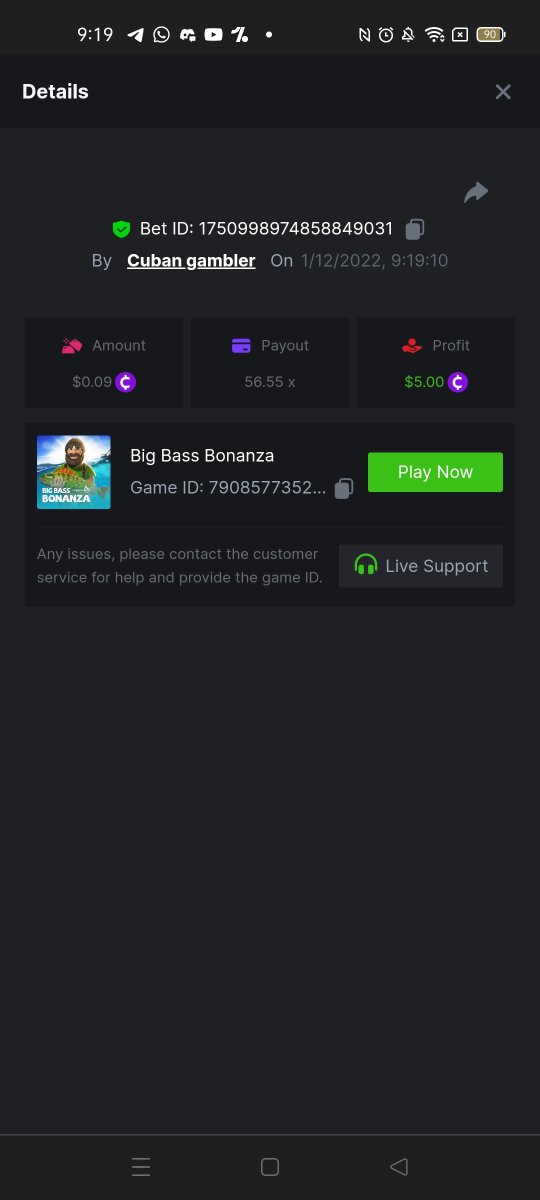Tap the Payout card icon
540x1200 pixels.
click(x=241, y=346)
